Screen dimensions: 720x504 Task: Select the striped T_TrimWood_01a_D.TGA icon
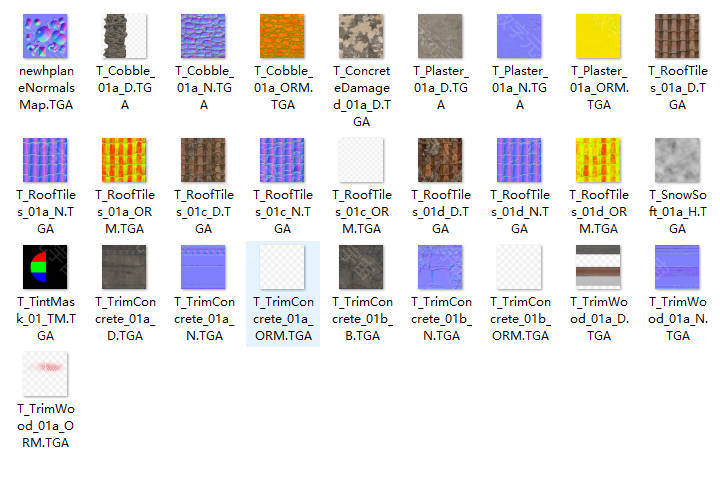[x=598, y=267]
